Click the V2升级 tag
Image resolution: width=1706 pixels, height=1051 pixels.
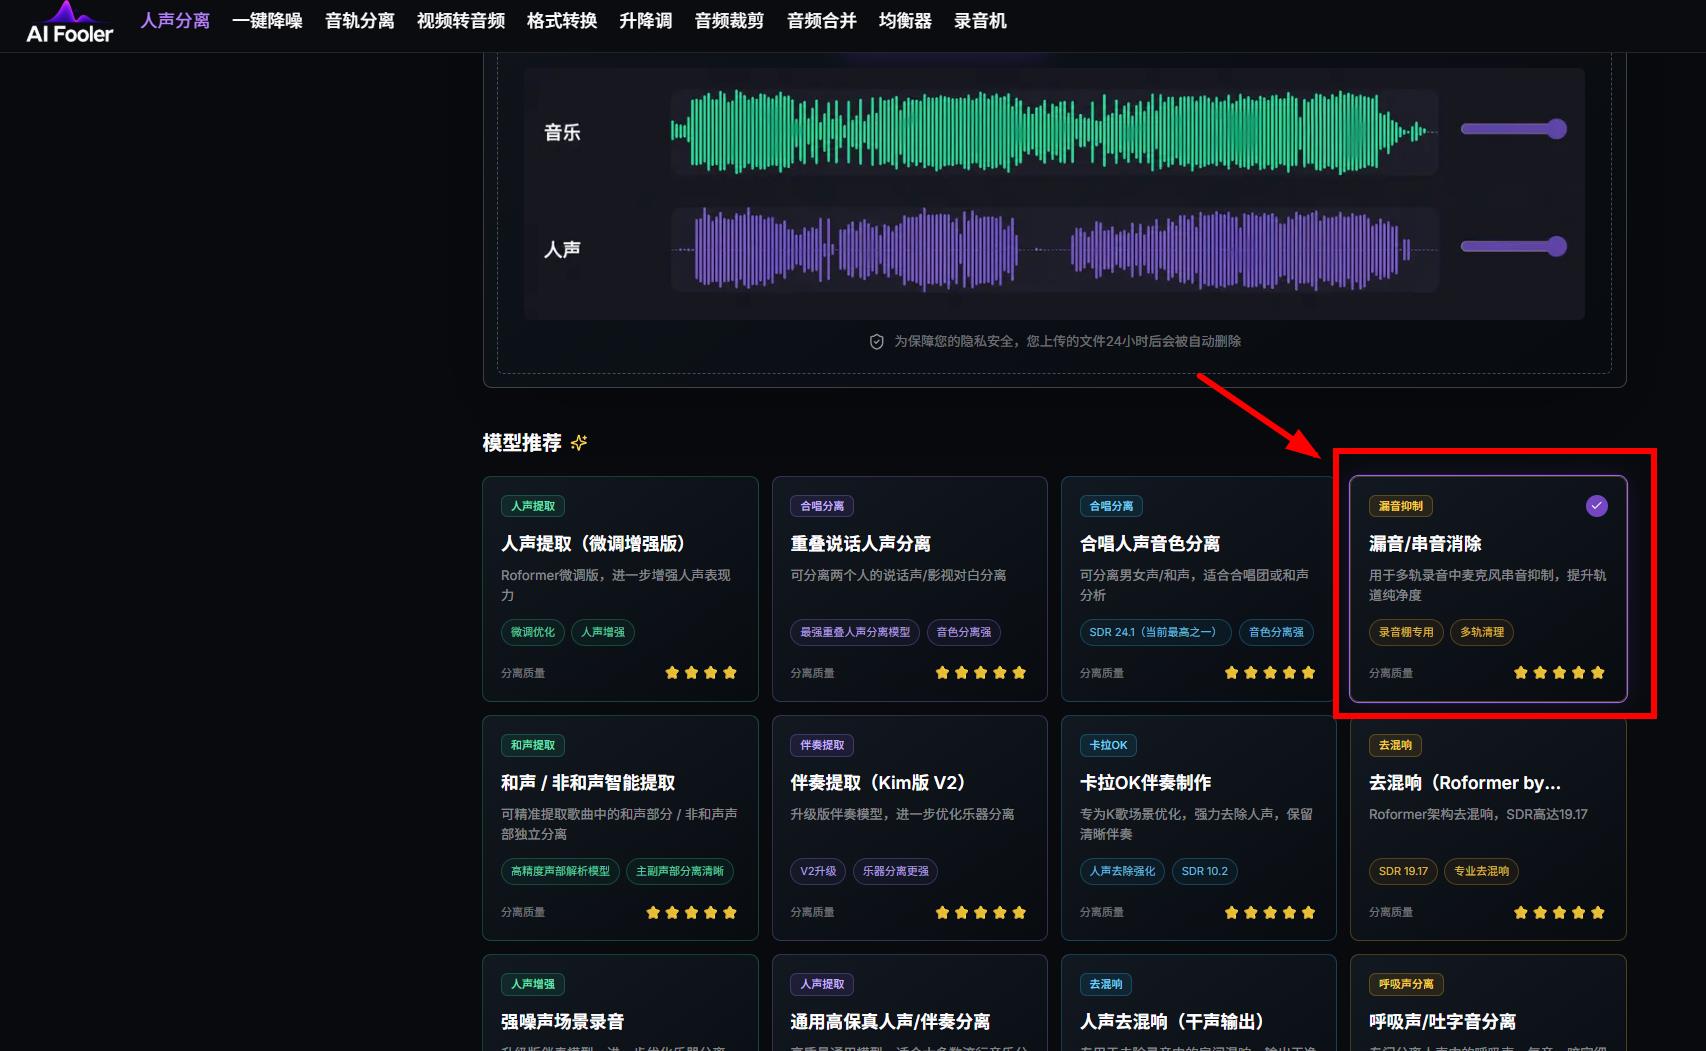pos(818,871)
